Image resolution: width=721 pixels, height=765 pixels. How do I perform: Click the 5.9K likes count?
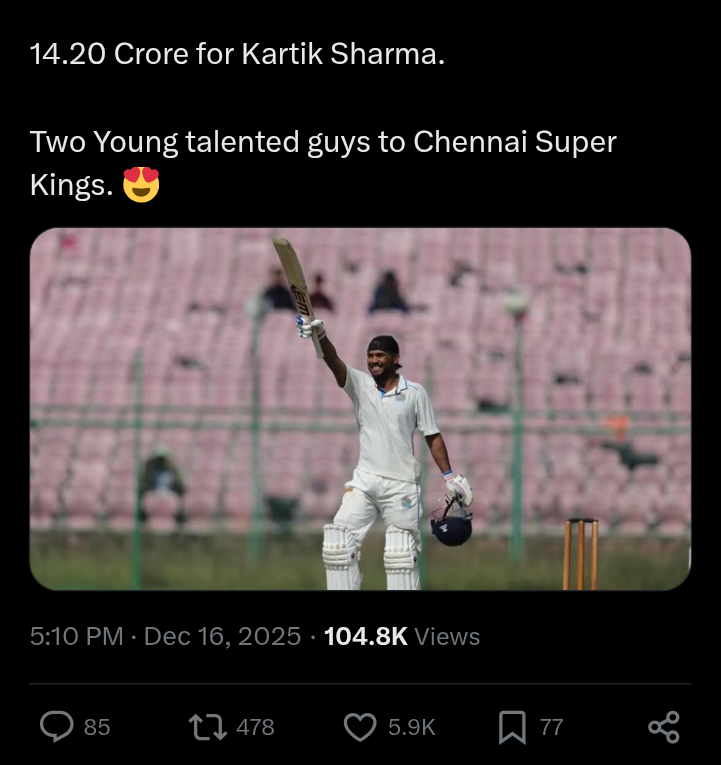(x=411, y=728)
